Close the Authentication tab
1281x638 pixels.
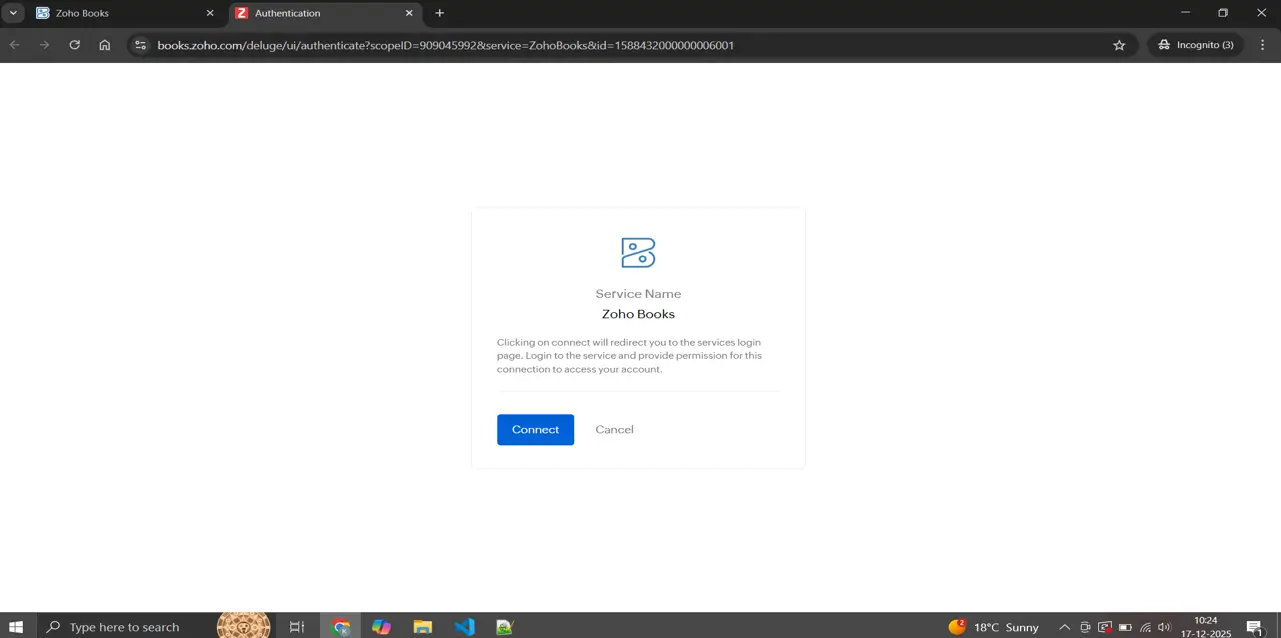tap(409, 13)
